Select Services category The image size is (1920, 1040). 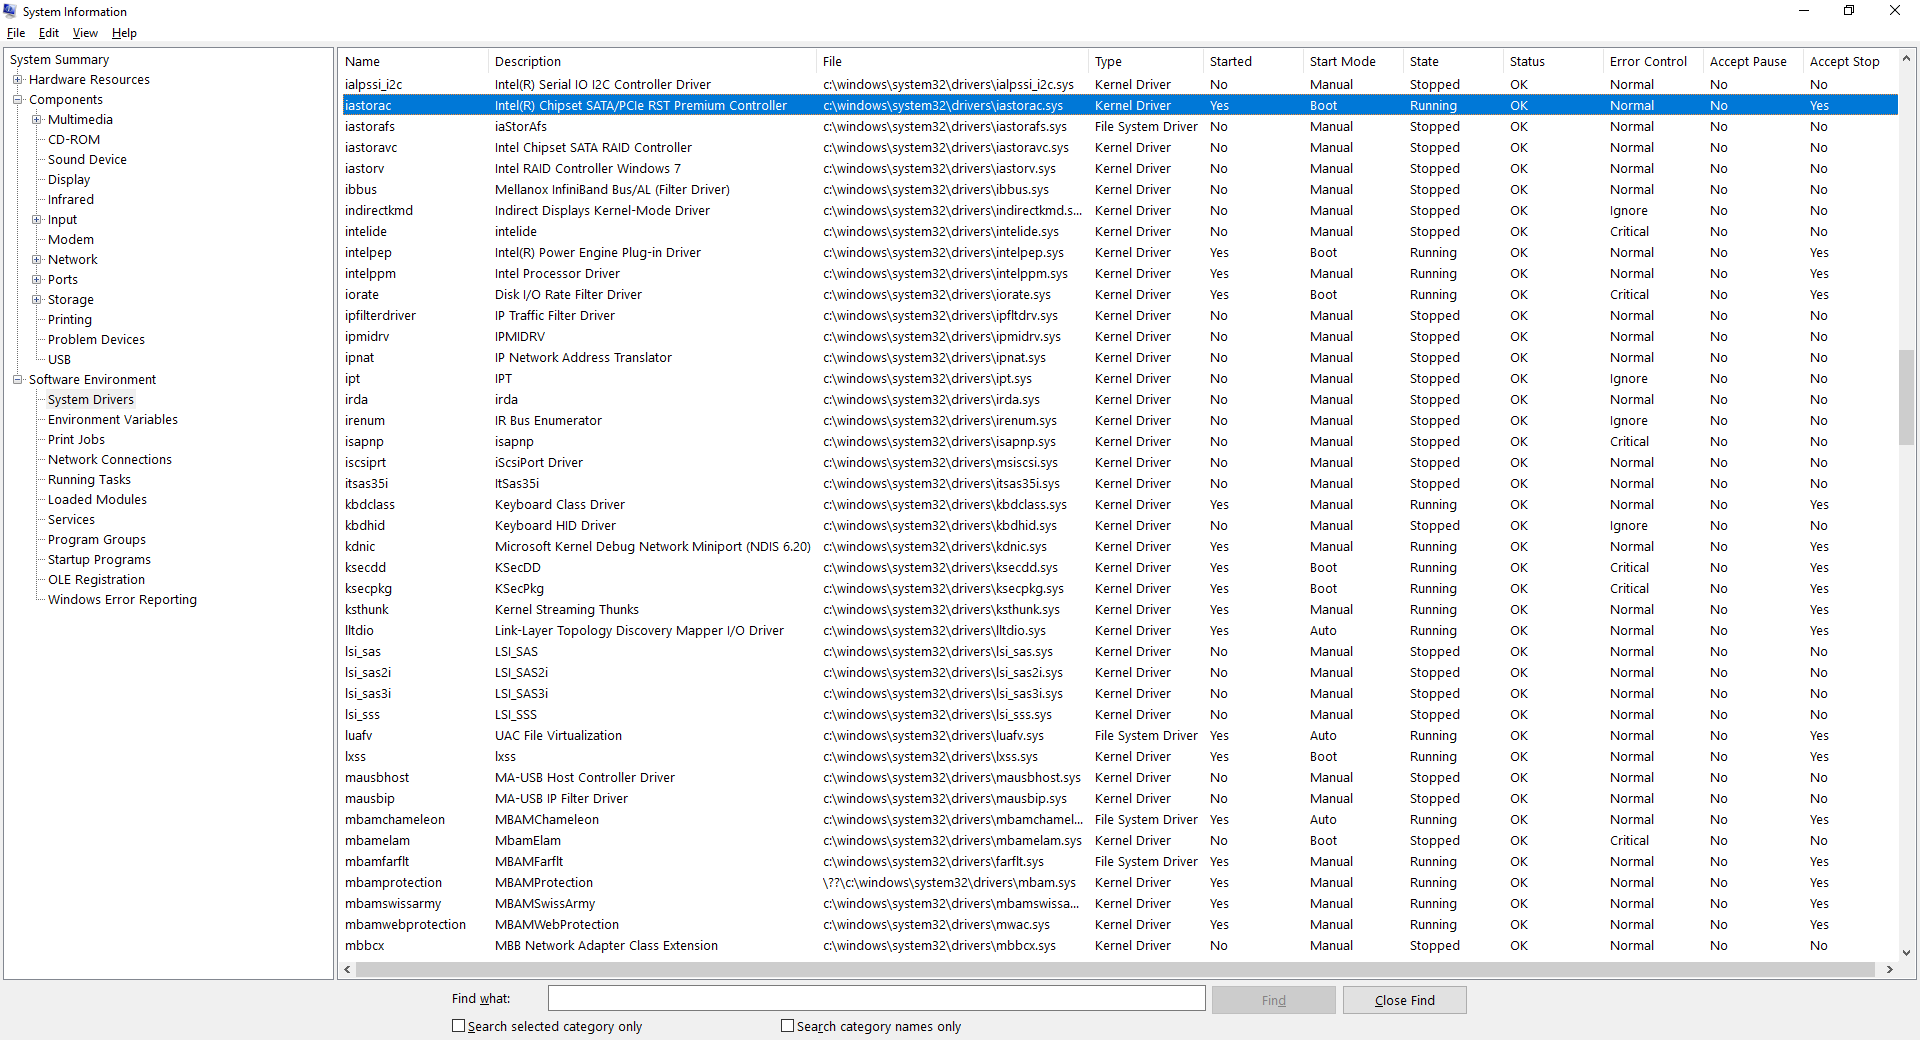click(71, 520)
